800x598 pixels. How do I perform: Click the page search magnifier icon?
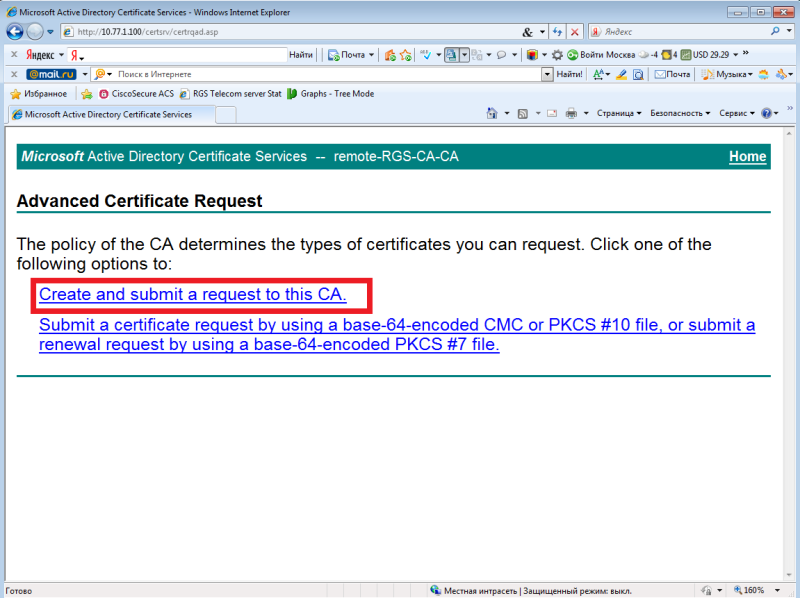tap(638, 74)
